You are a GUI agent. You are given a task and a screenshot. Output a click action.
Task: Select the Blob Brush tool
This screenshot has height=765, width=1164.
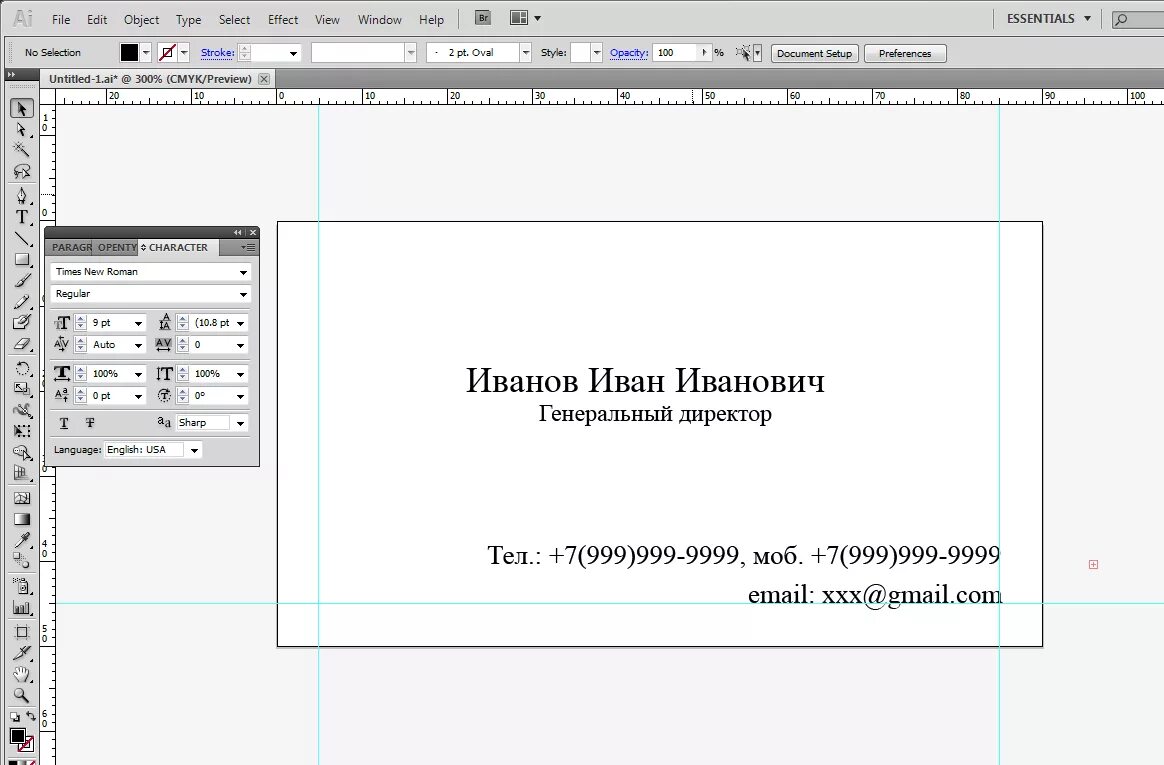pyautogui.click(x=22, y=323)
